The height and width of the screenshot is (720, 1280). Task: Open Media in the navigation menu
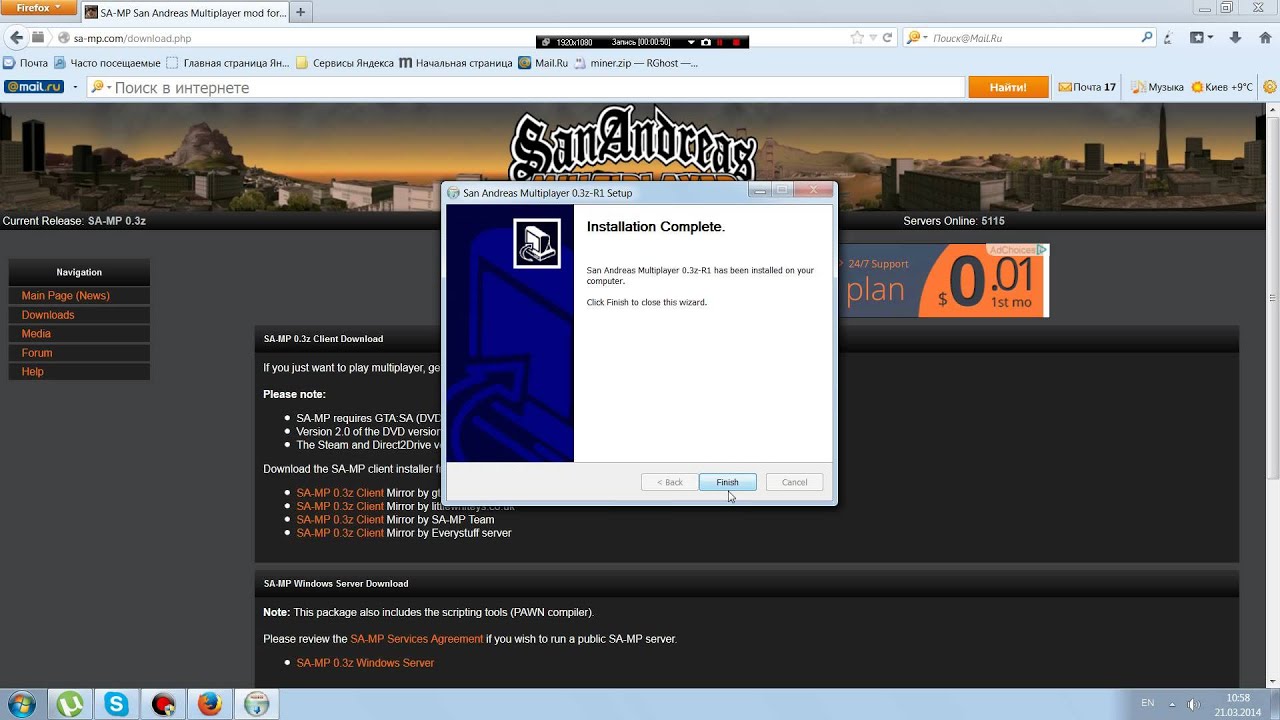(x=36, y=334)
